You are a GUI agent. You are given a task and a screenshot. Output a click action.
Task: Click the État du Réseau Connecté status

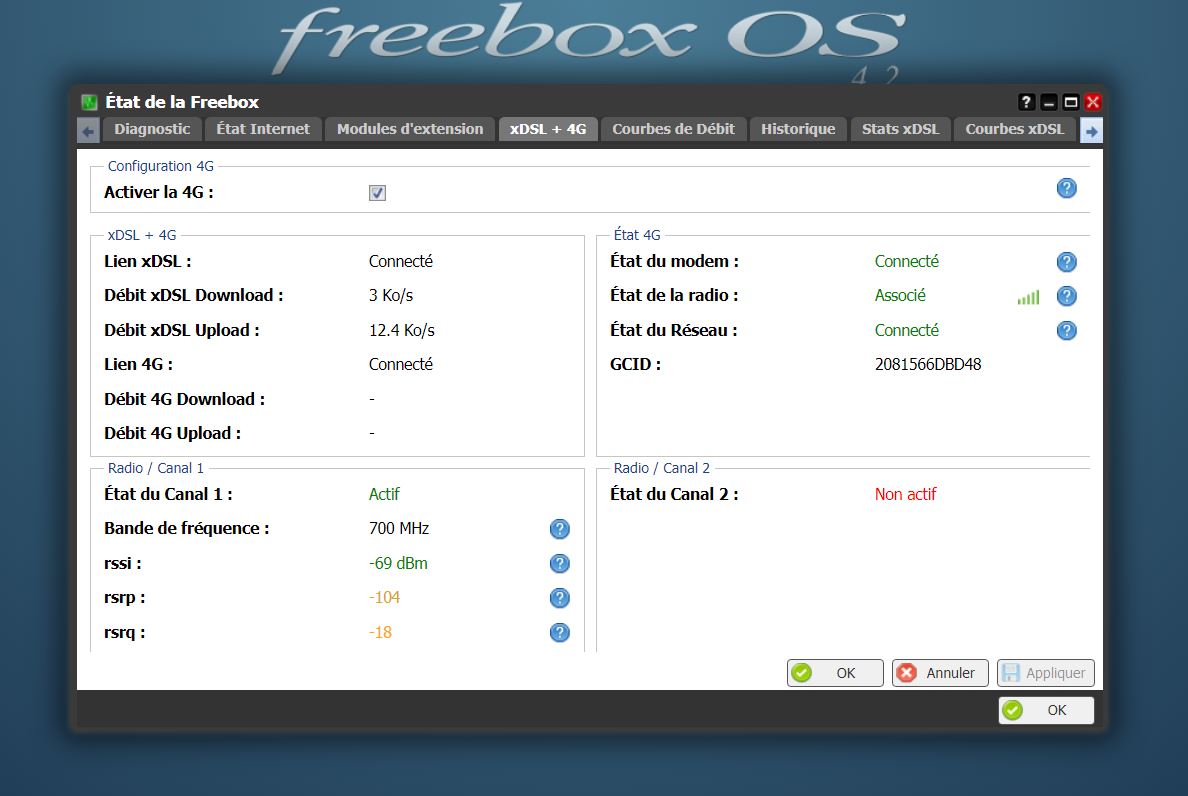click(906, 330)
